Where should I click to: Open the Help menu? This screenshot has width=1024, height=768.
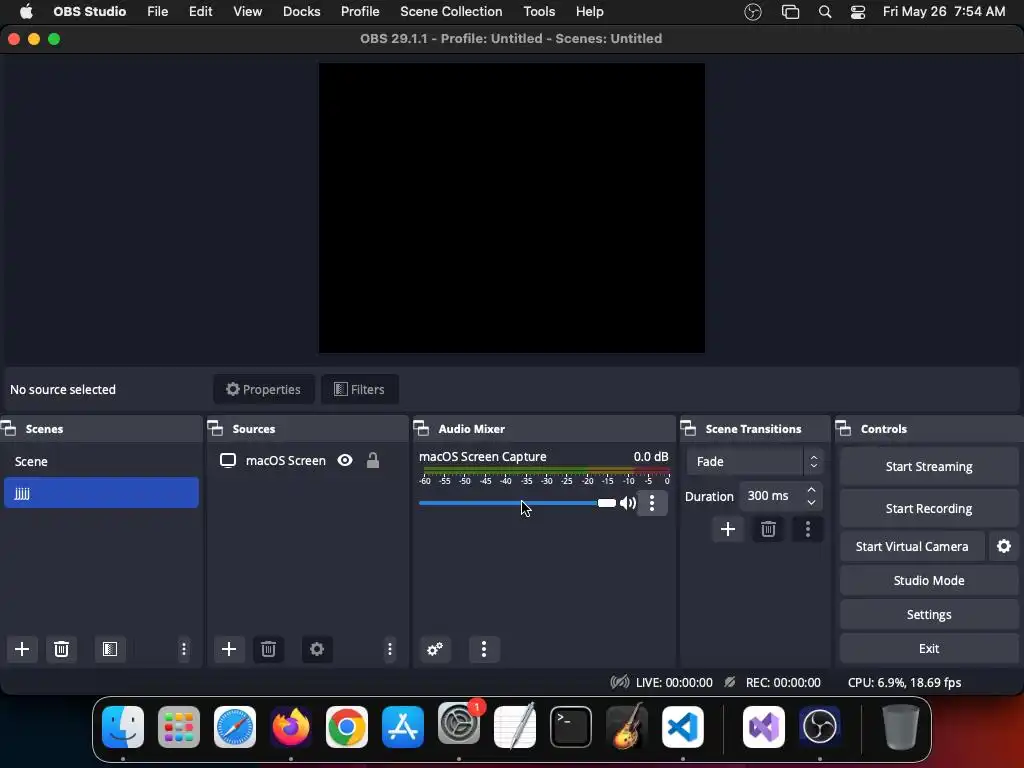590,12
